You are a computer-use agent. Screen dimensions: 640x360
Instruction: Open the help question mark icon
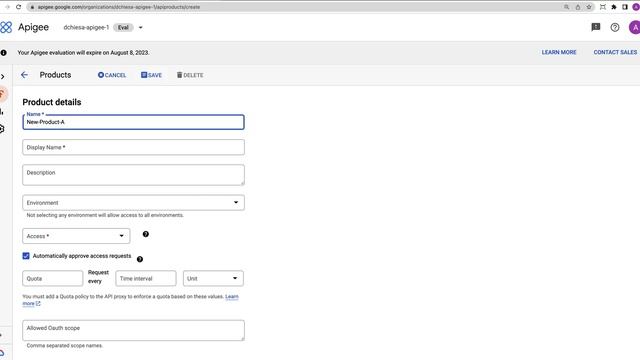click(615, 27)
